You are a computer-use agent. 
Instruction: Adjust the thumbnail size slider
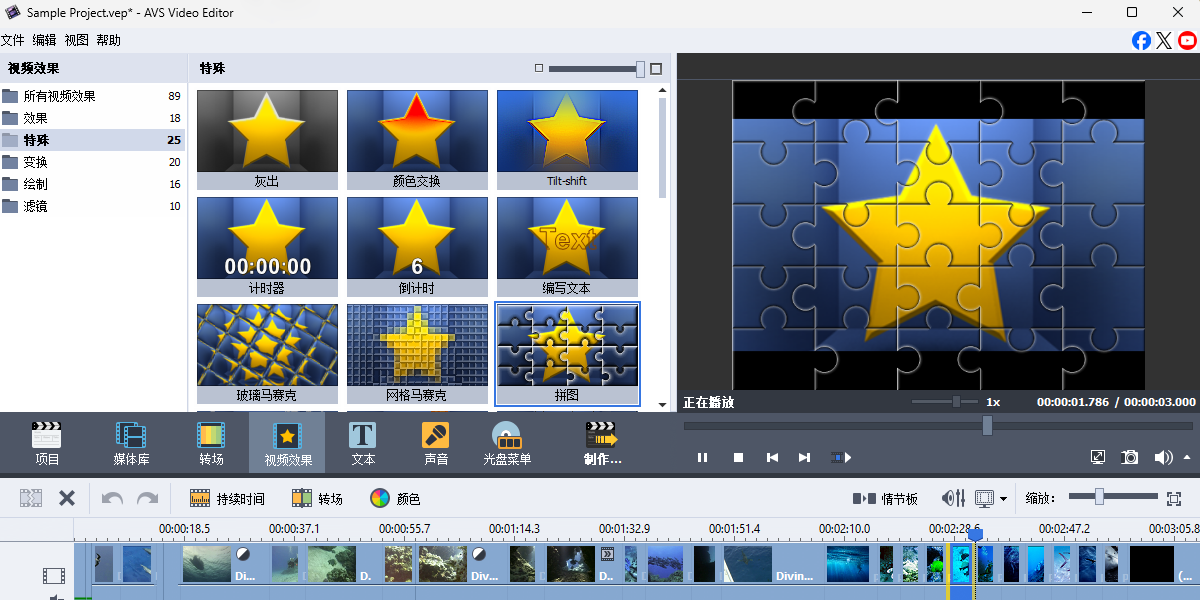point(640,69)
